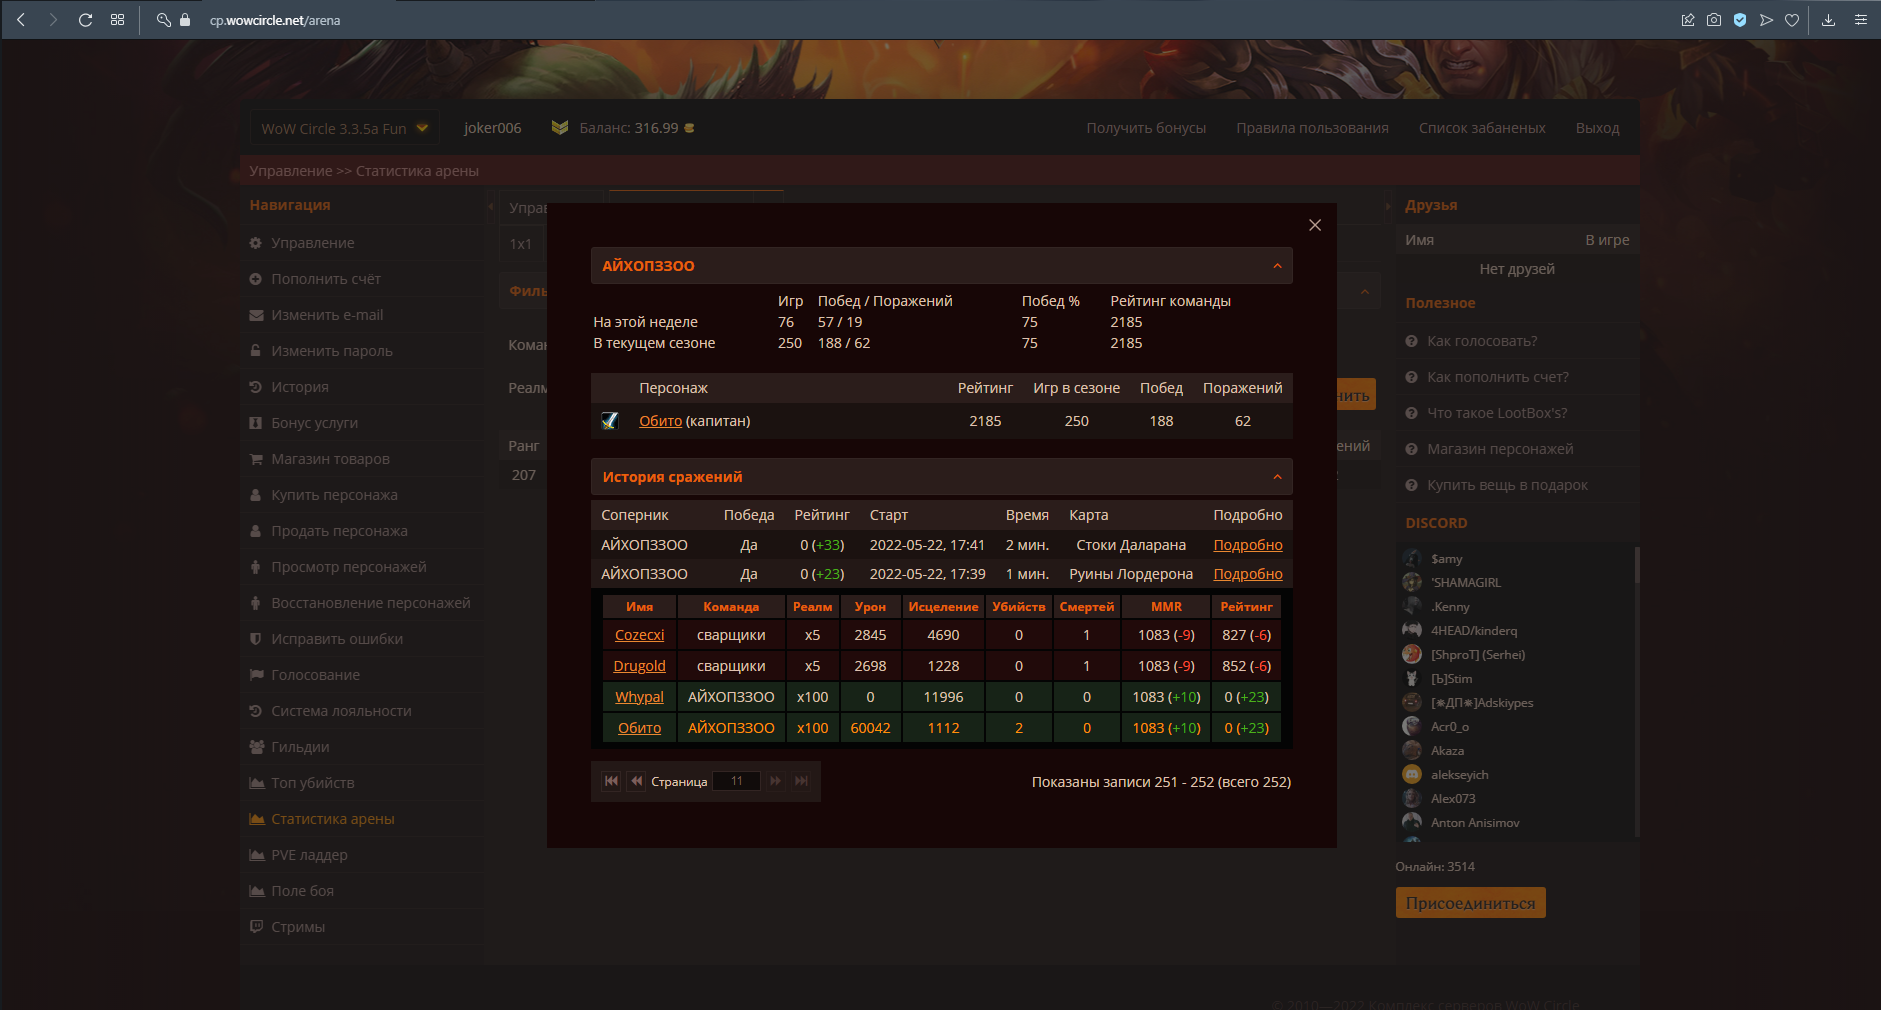Viewport: 1881px width, 1010px height.
Task: Click the class icon beside Обито (капитан)
Action: tap(610, 421)
